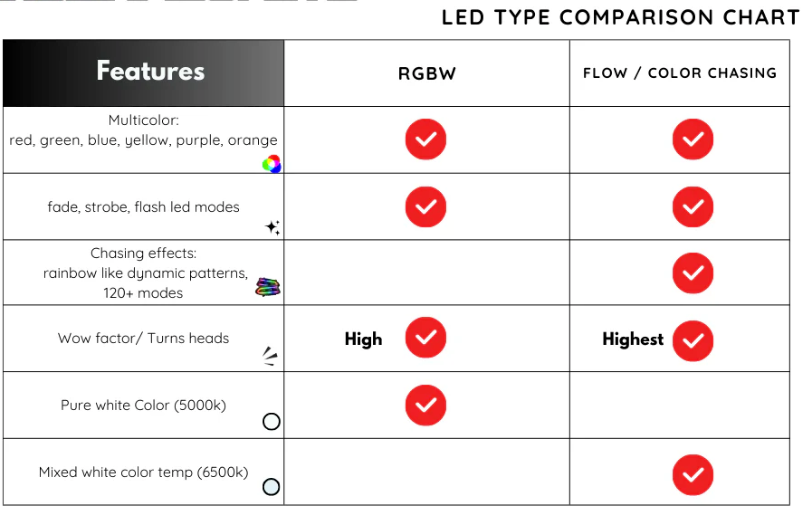This screenshot has width=801, height=506.
Task: Click the burst lines icon next to Wow factor
Action: [x=270, y=356]
